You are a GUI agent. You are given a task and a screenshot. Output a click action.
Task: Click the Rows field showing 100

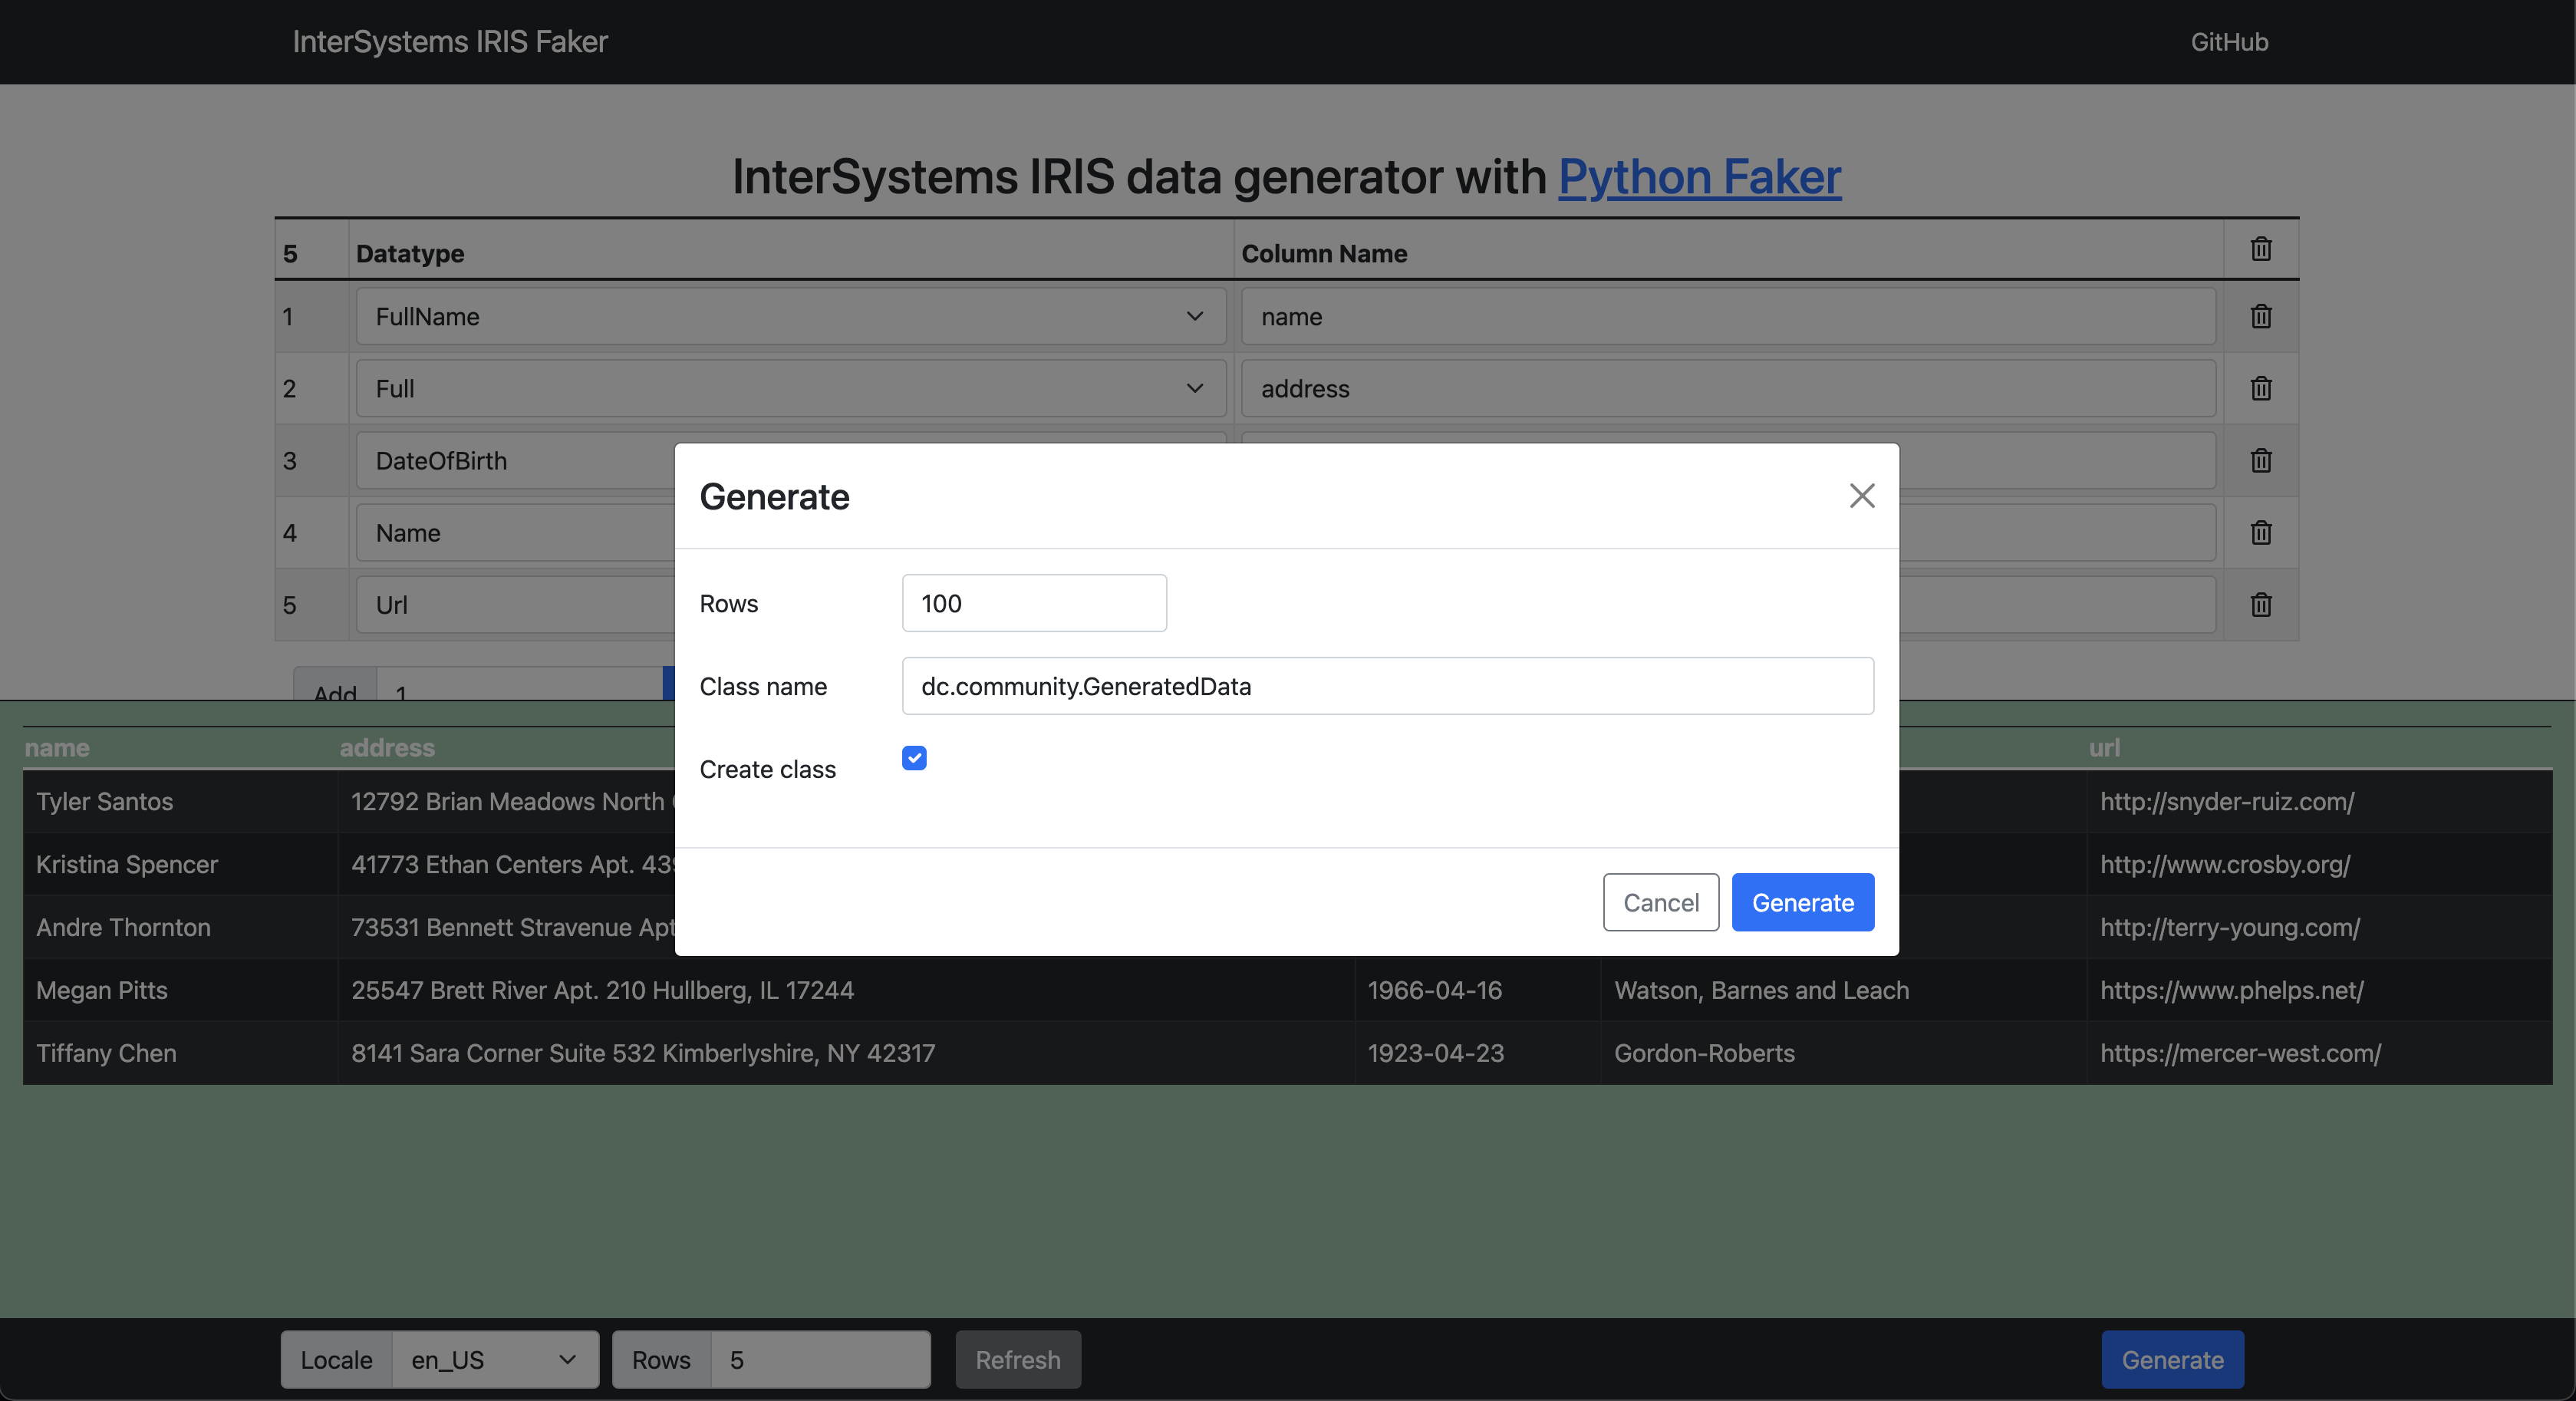click(x=1033, y=604)
